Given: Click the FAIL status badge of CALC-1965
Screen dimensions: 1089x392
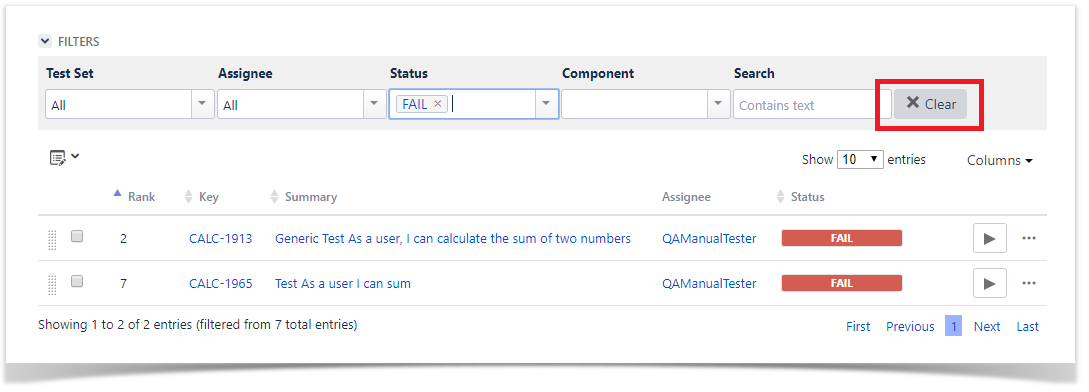Looking at the screenshot, I should 842,283.
